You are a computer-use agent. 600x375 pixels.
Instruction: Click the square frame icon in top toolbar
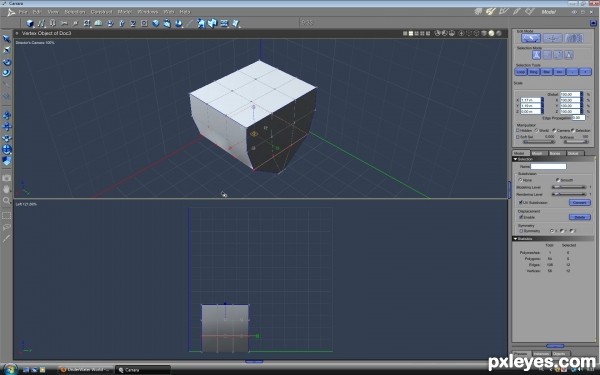click(144, 24)
